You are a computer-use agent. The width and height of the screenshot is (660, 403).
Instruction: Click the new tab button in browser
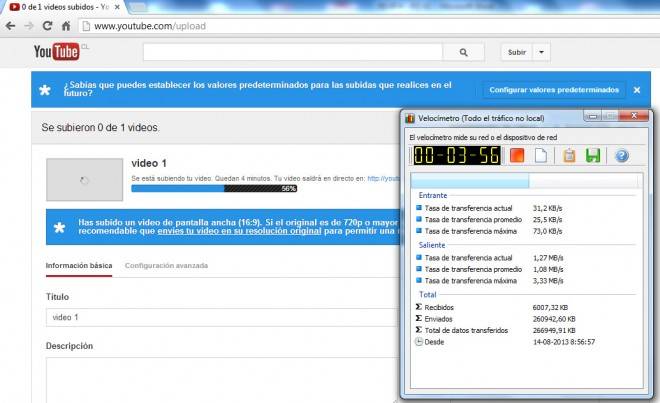(x=138, y=7)
